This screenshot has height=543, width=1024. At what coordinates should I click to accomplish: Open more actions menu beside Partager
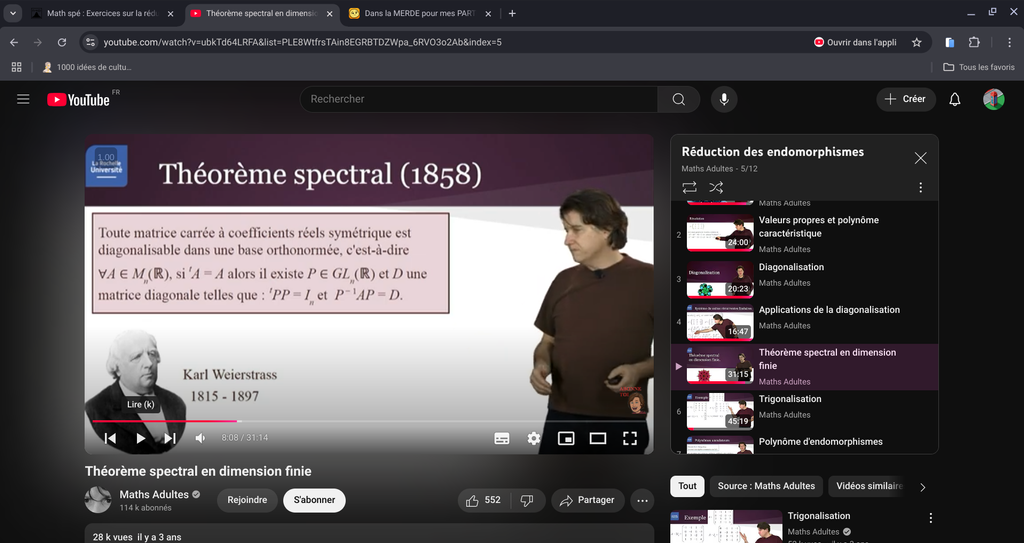pos(642,500)
